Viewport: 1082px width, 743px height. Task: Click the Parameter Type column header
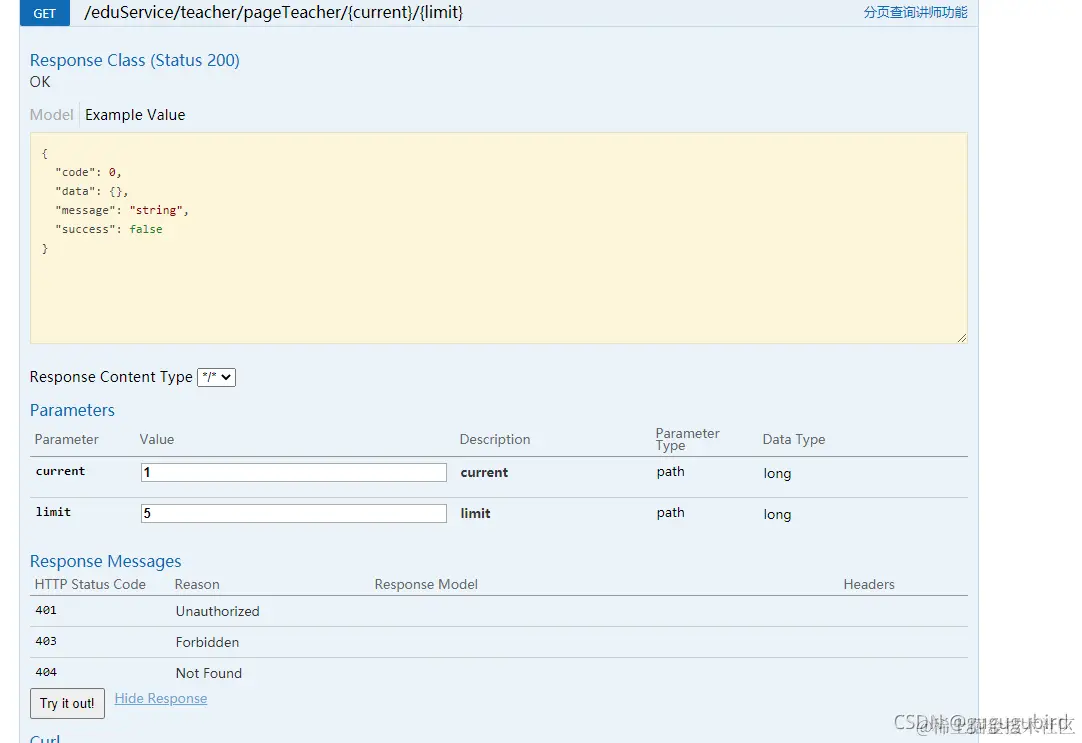(x=687, y=439)
